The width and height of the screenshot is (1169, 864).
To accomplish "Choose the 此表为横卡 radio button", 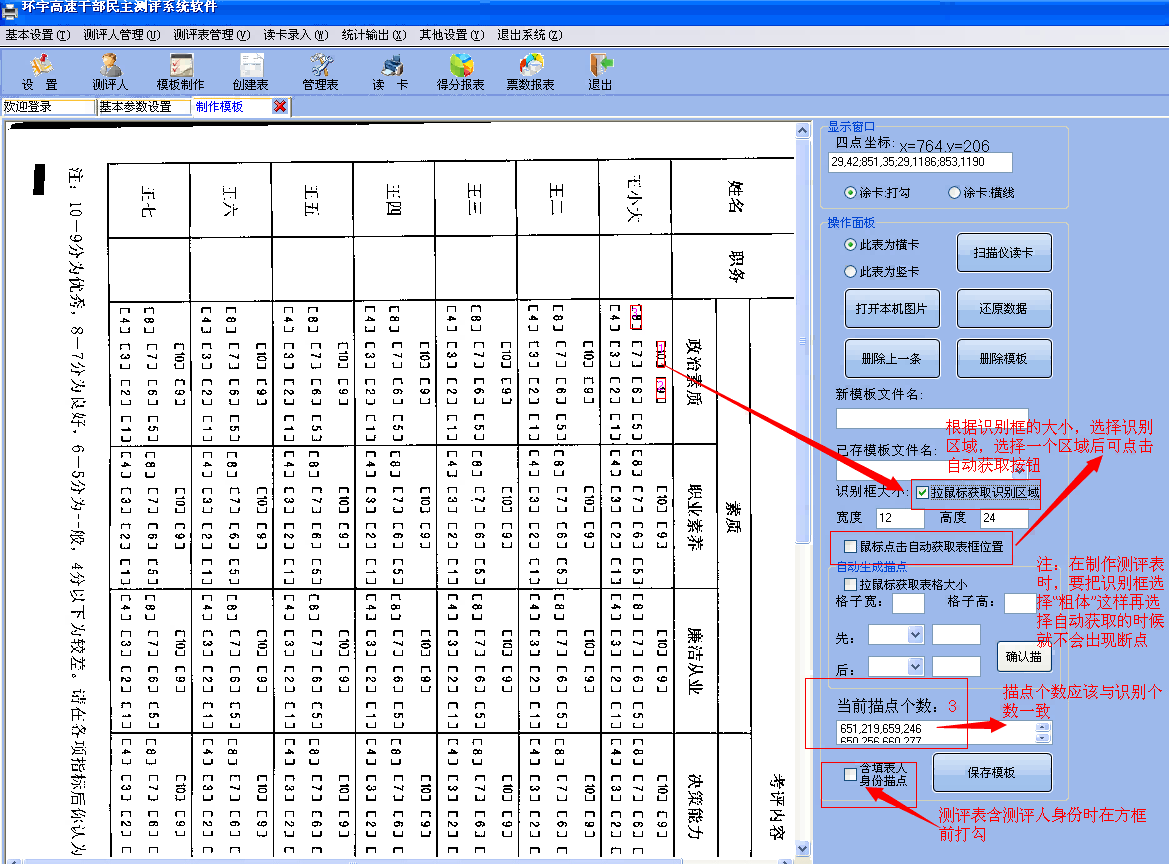I will click(x=850, y=245).
